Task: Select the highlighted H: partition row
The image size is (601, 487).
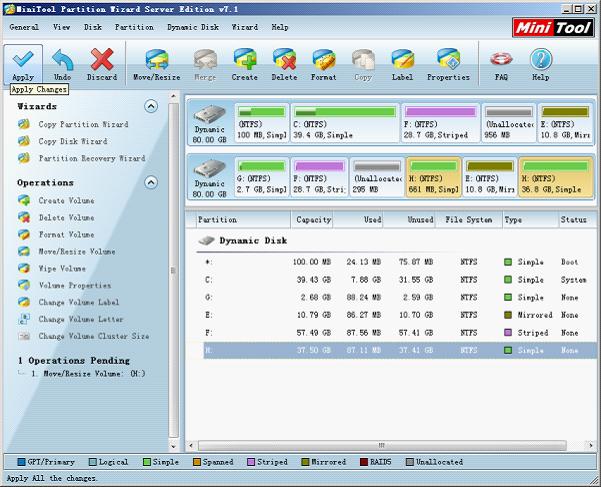Action: (400, 350)
